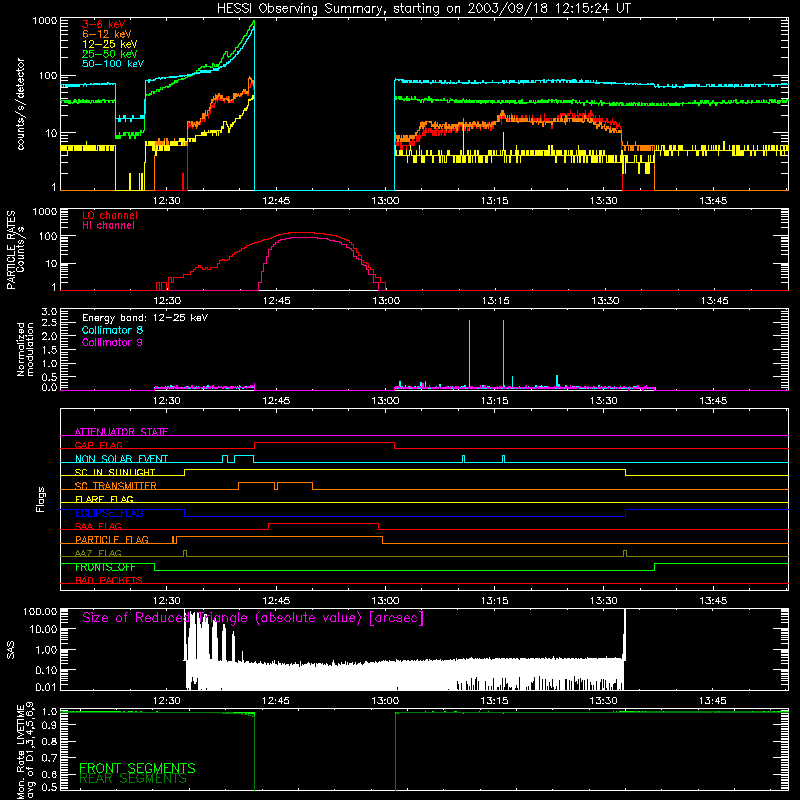This screenshot has width=800, height=800.
Task: Select the Collimator 9 legend label
Action: pos(112,342)
